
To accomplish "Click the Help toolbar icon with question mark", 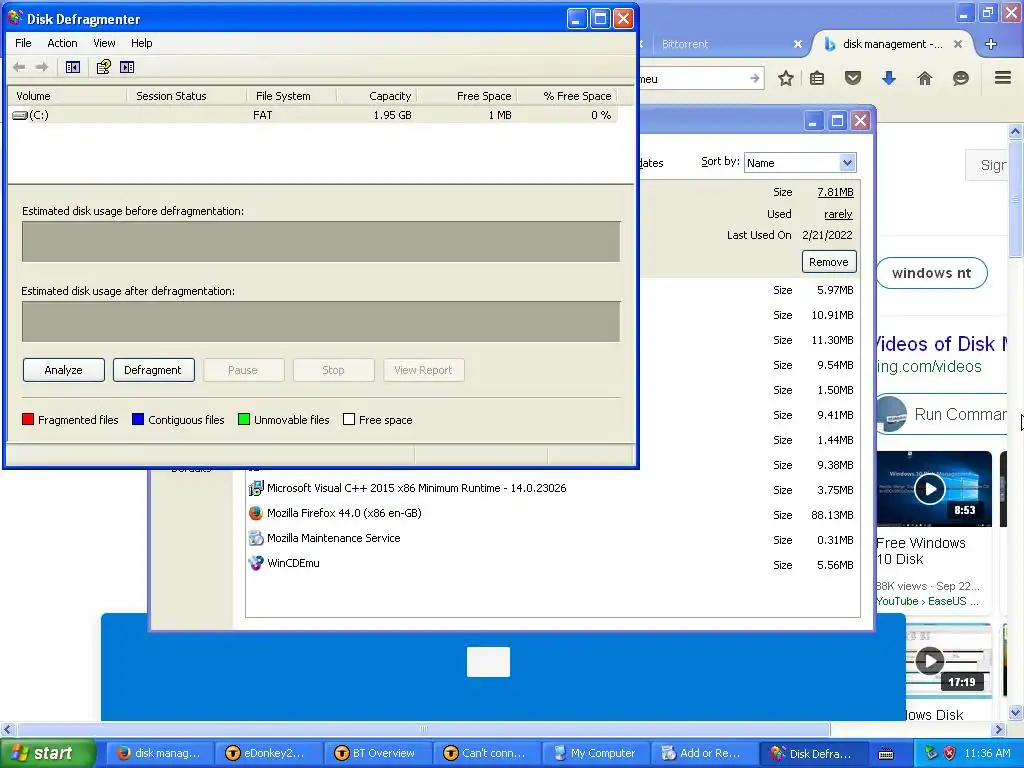I will (x=103, y=67).
